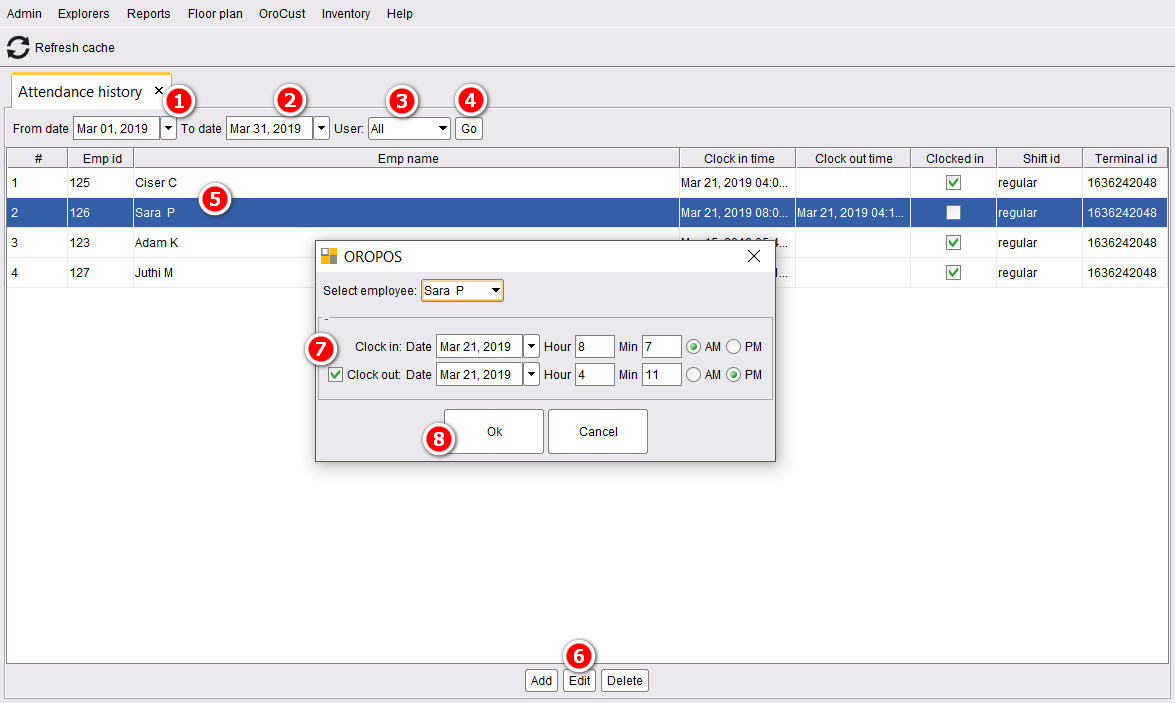Sort by Clock in time column header
The width and height of the screenshot is (1175, 703).
pyautogui.click(x=738, y=158)
